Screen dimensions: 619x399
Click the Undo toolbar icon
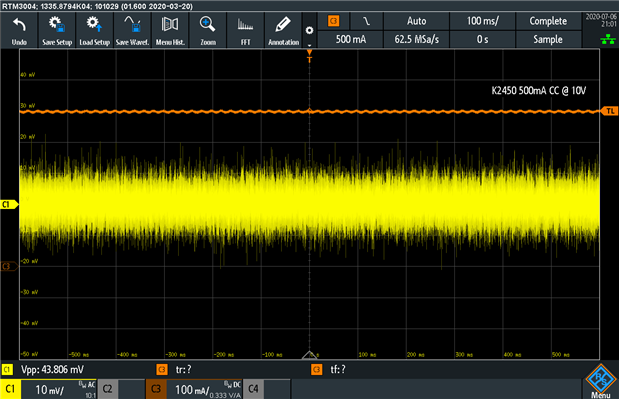coord(19,31)
